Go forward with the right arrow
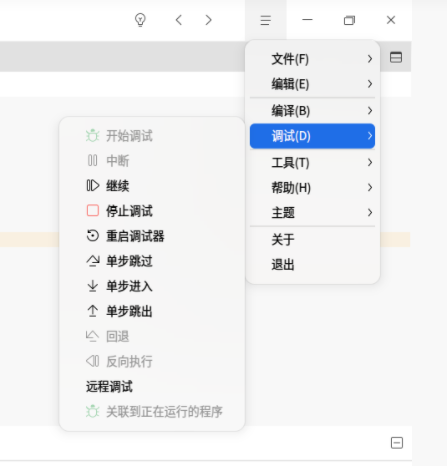Viewport: 447px width, 466px height. (209, 20)
